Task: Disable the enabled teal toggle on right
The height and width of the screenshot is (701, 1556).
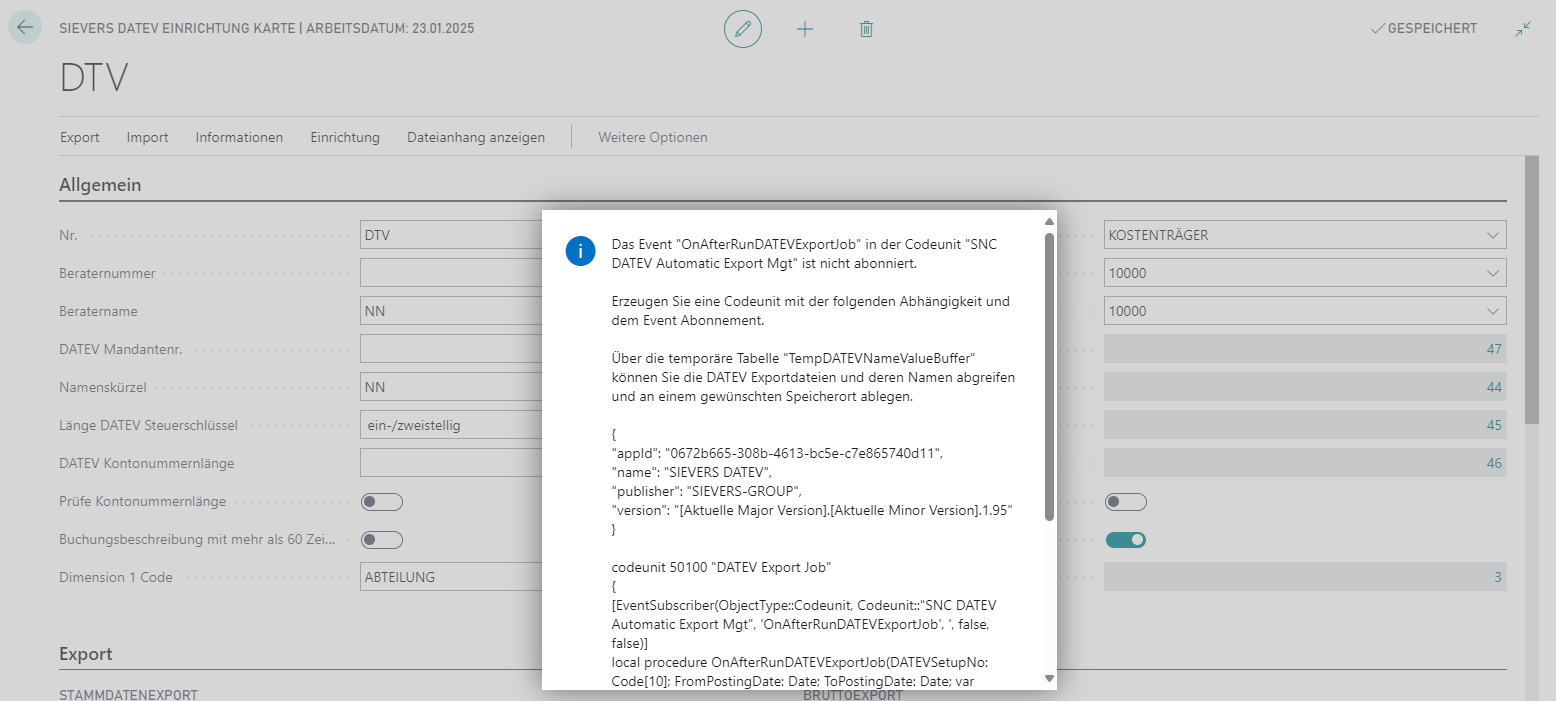Action: point(1125,540)
